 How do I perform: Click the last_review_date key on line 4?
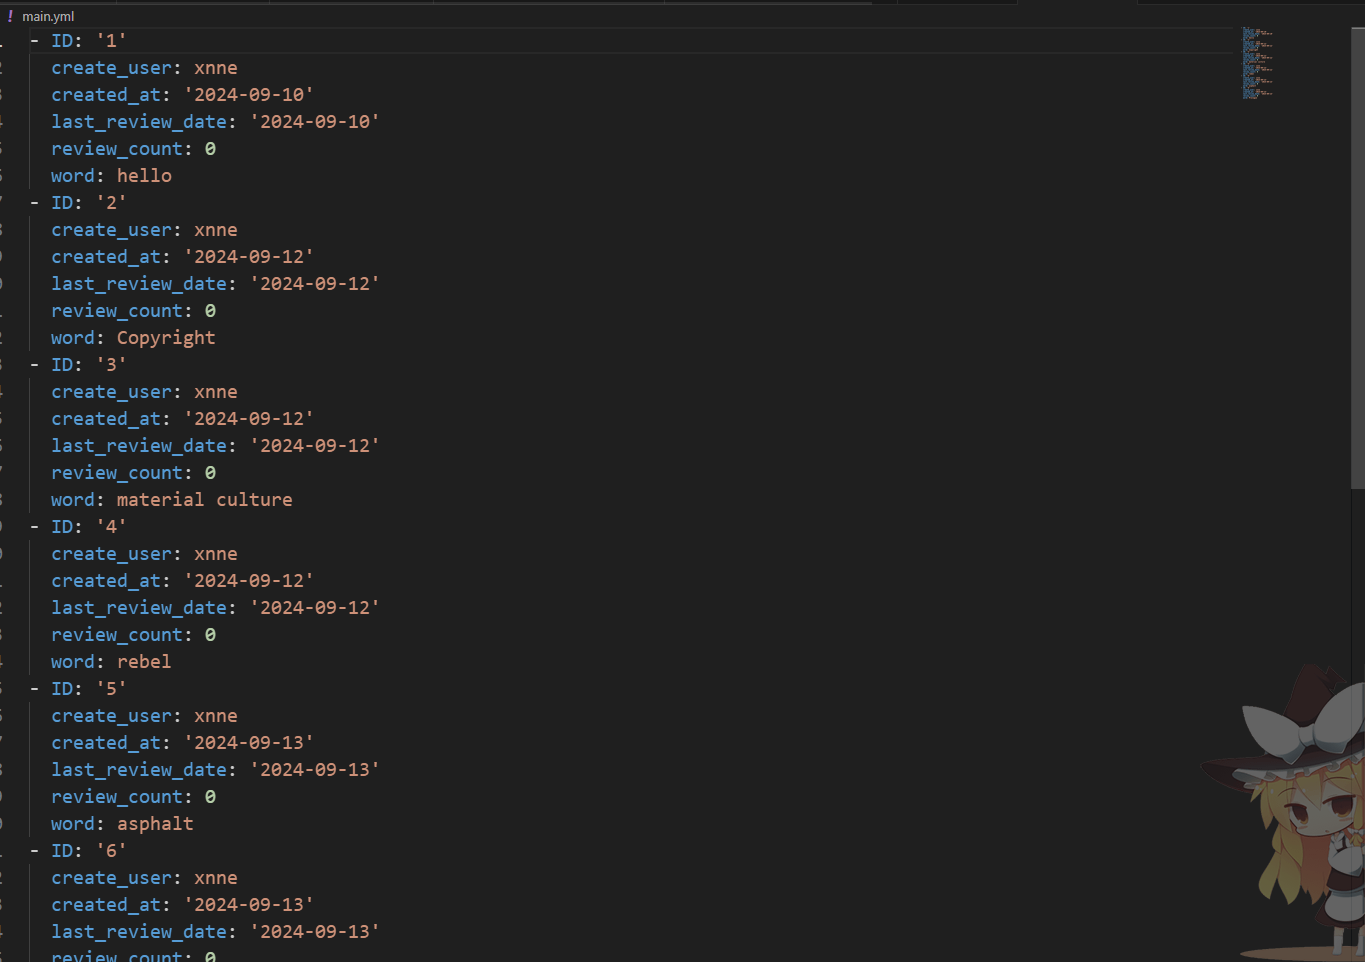pyautogui.click(x=139, y=121)
